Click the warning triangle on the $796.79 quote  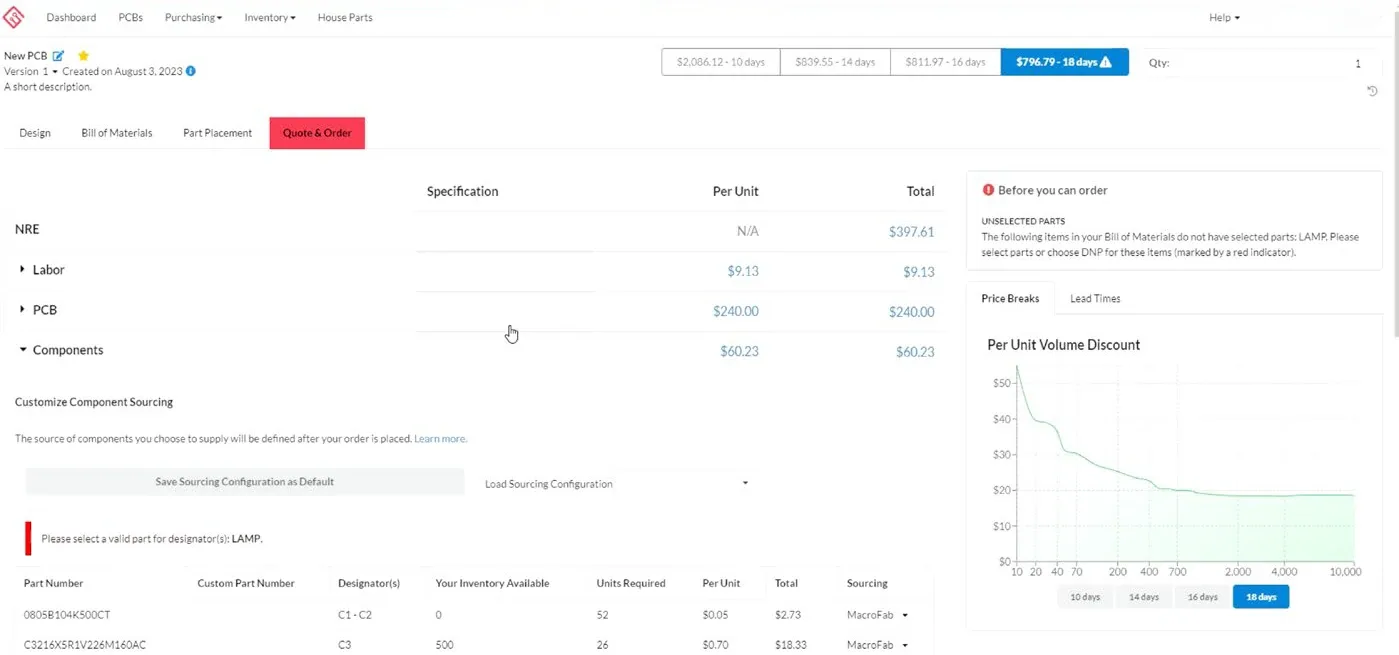(1105, 61)
